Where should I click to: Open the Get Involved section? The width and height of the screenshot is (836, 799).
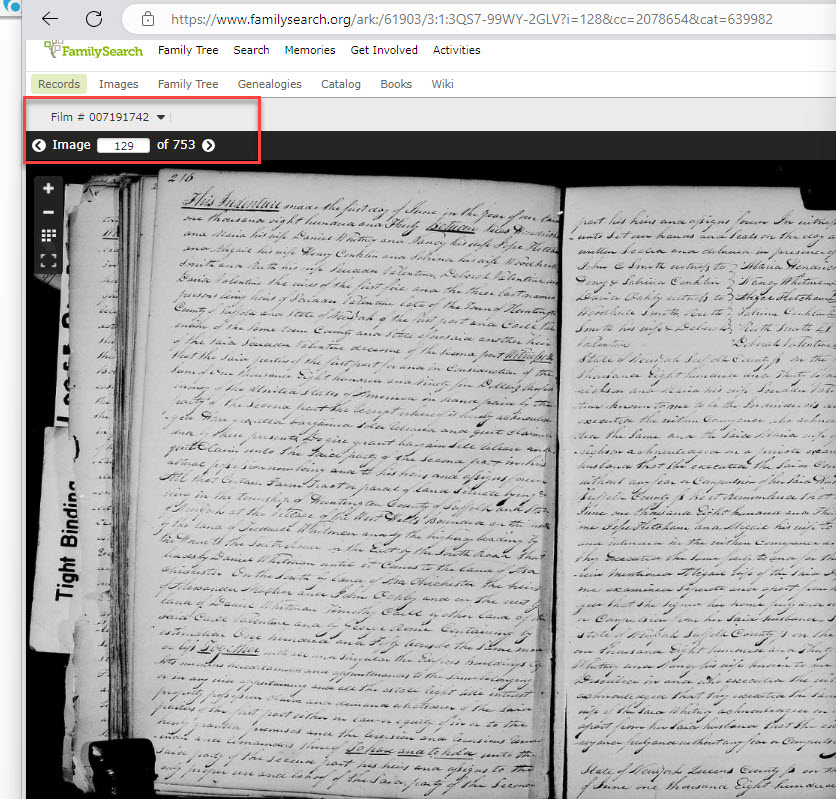coord(384,50)
